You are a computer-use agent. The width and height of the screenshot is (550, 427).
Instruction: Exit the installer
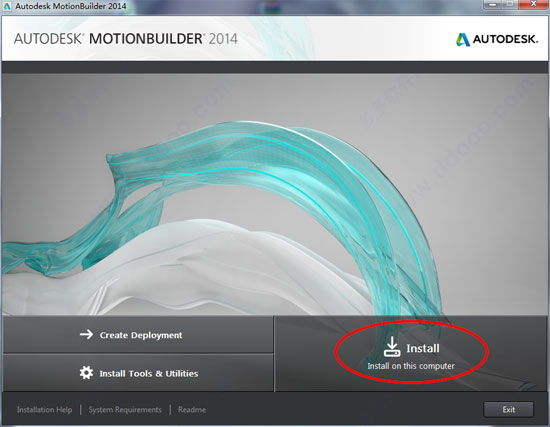click(509, 409)
